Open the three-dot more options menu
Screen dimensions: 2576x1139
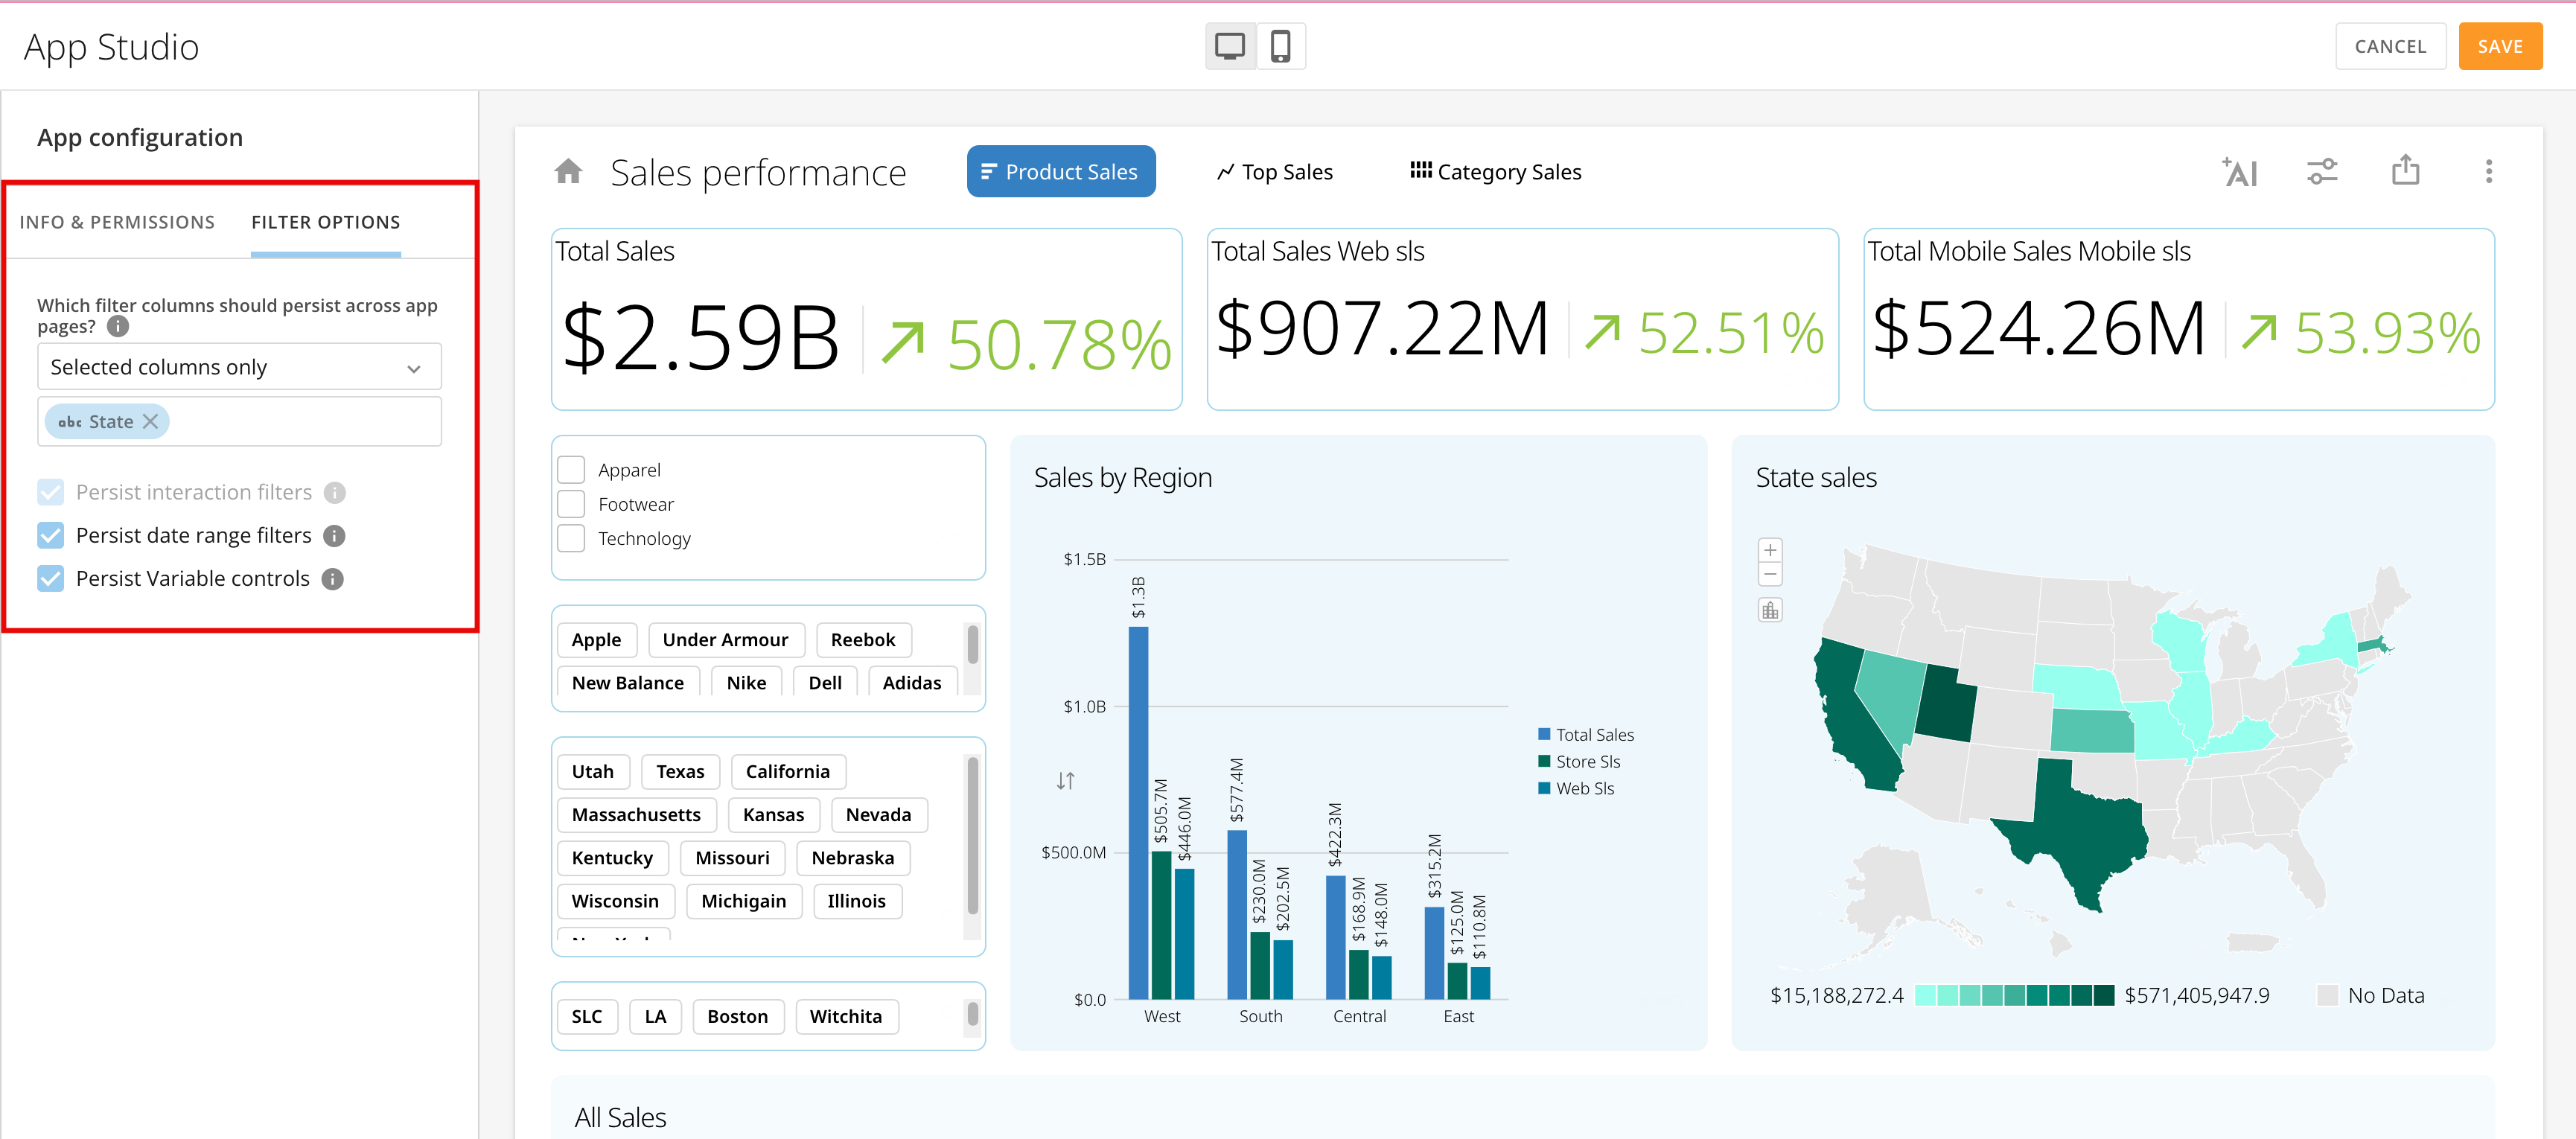(2488, 172)
